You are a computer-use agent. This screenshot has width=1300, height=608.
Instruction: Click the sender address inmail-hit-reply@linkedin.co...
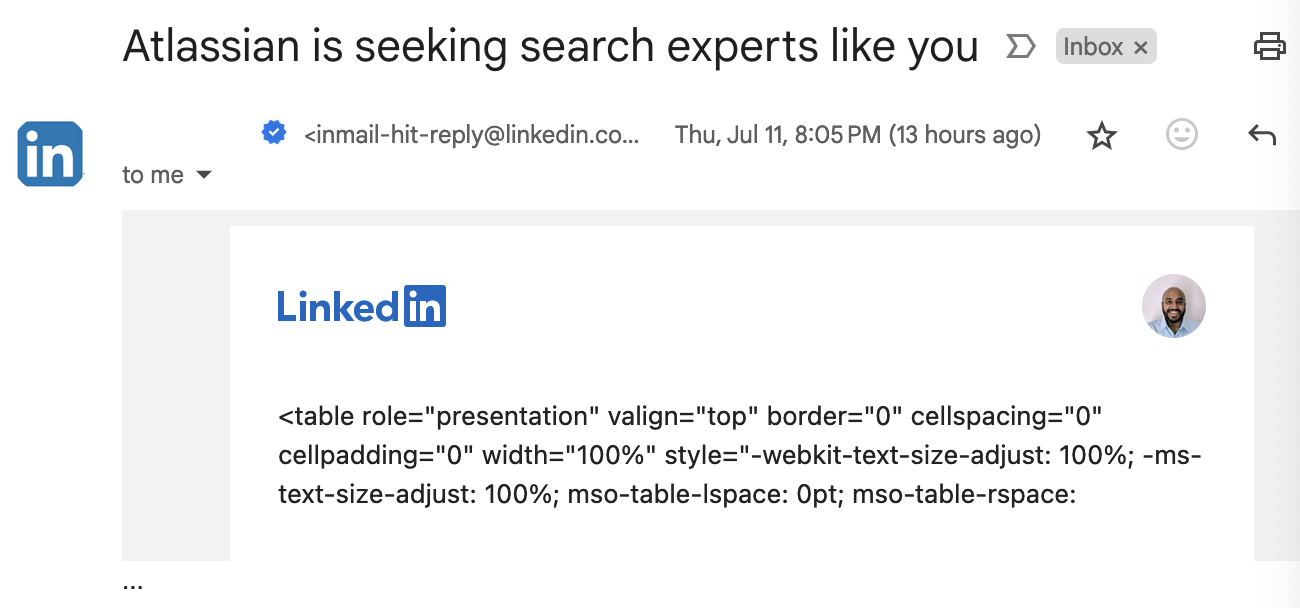point(471,134)
